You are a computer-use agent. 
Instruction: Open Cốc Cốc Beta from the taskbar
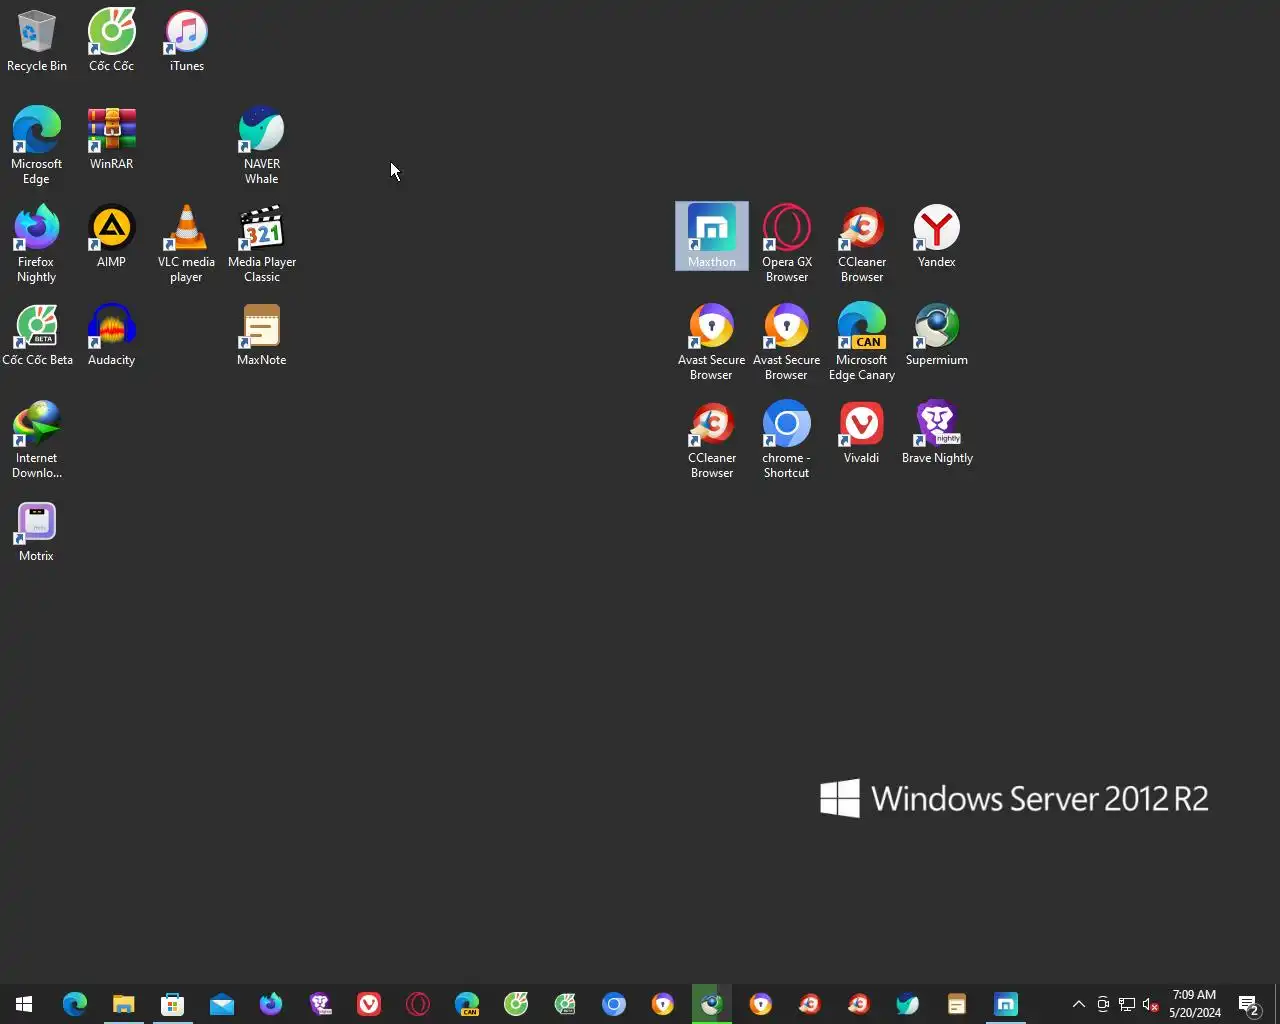point(565,1004)
